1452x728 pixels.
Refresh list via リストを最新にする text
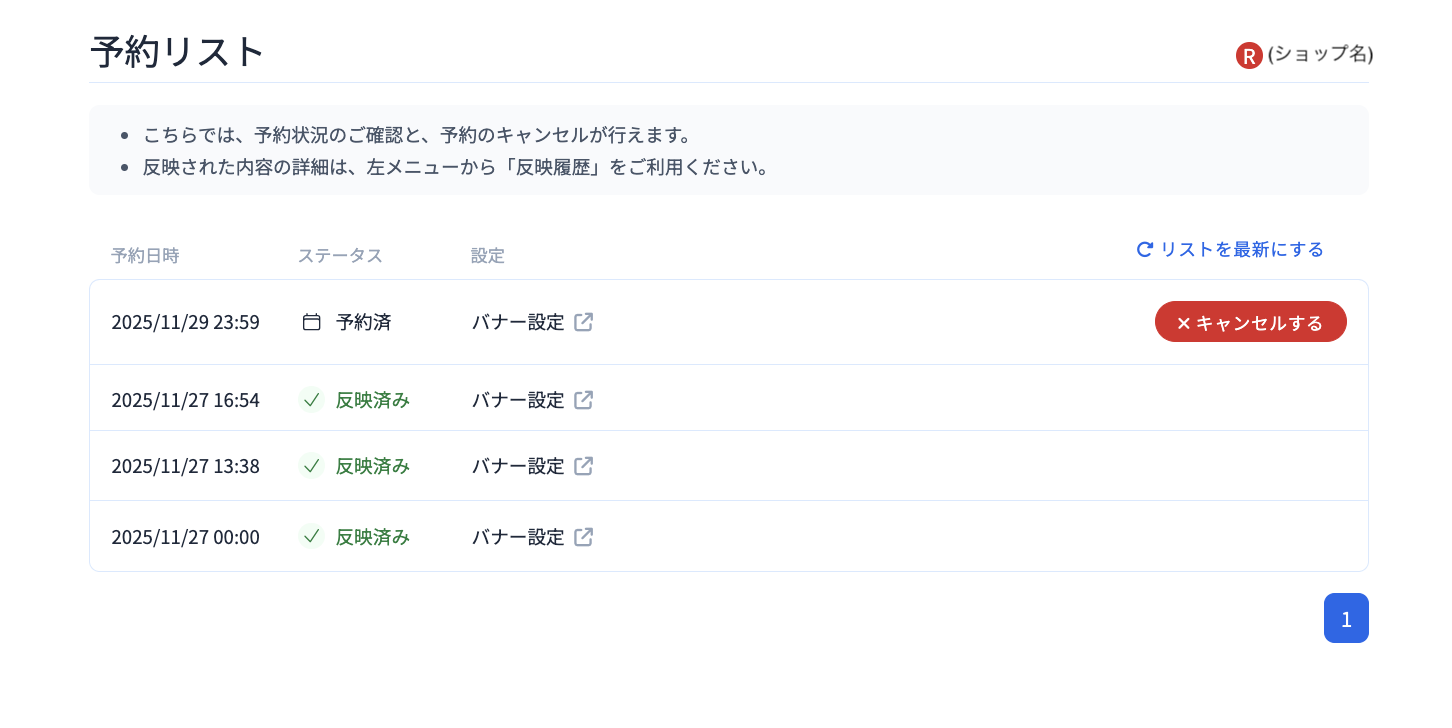[x=1241, y=249]
